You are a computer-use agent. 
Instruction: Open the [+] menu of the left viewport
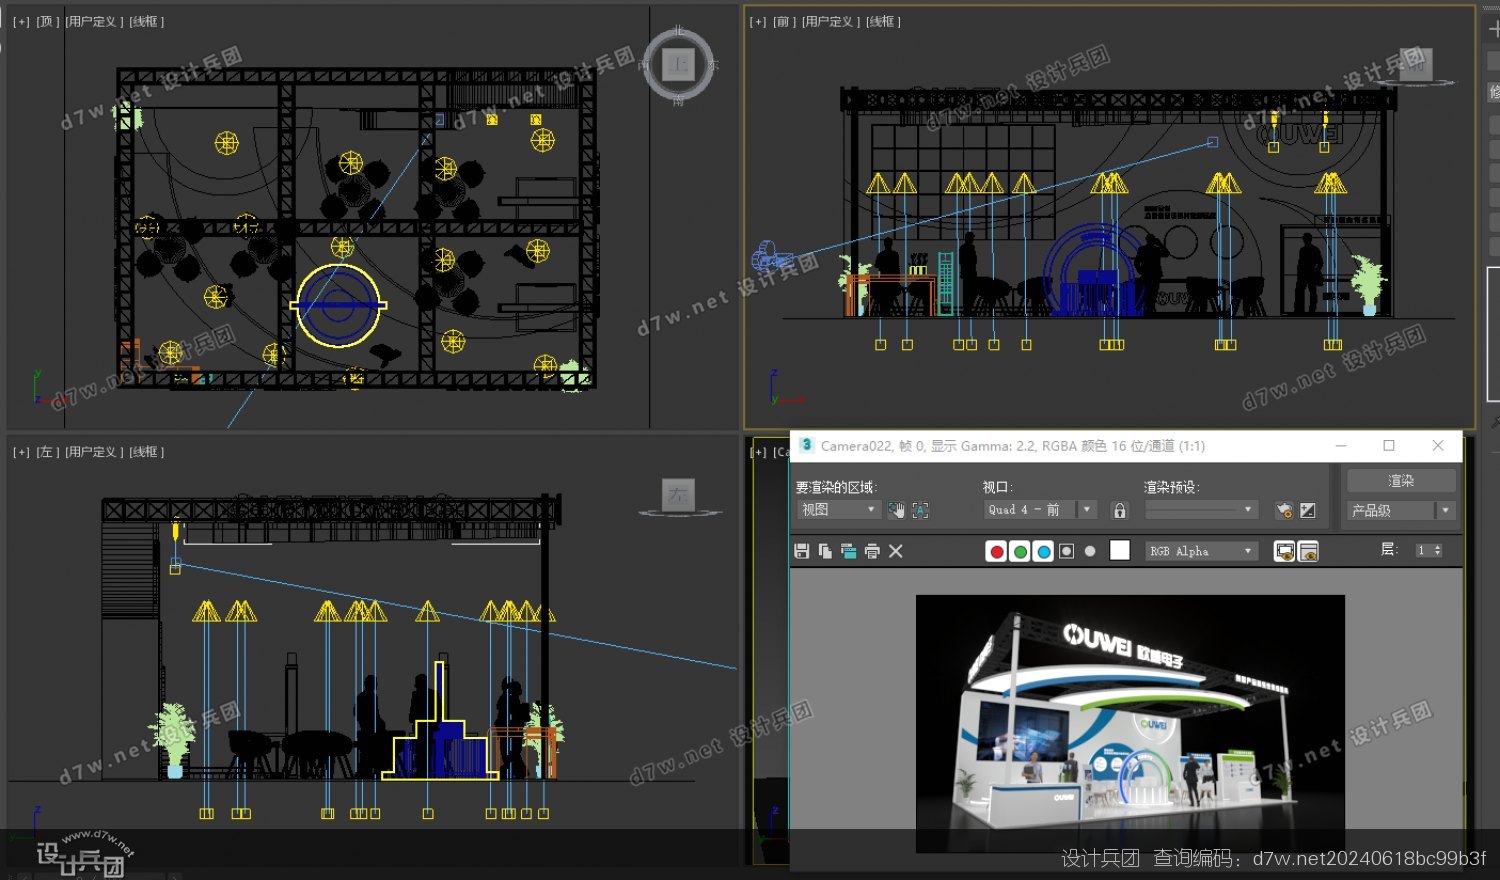(x=21, y=453)
